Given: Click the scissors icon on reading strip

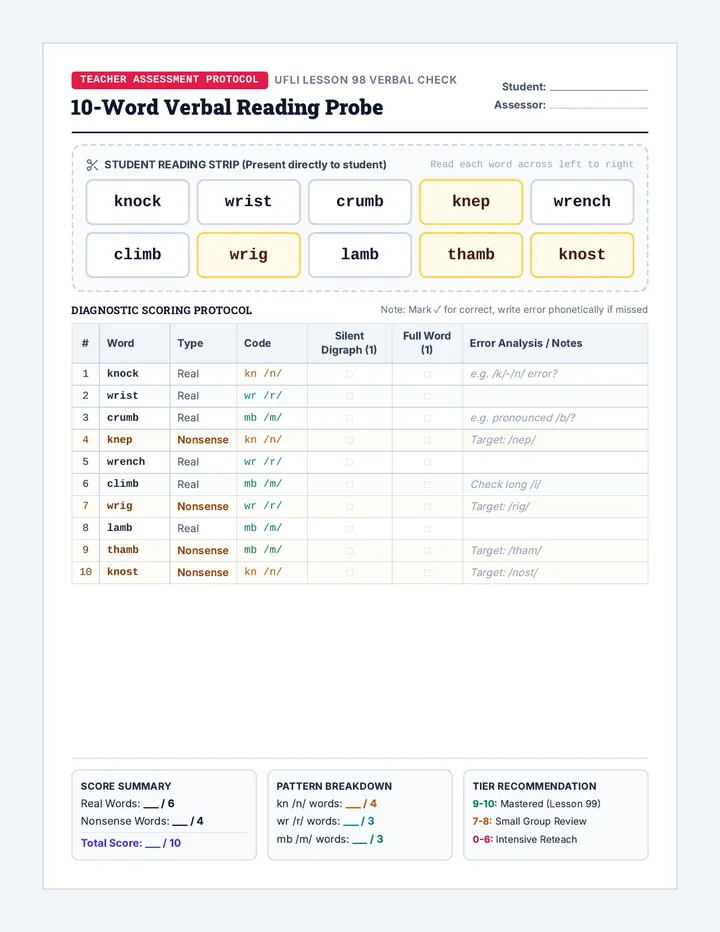Looking at the screenshot, I should point(92,165).
